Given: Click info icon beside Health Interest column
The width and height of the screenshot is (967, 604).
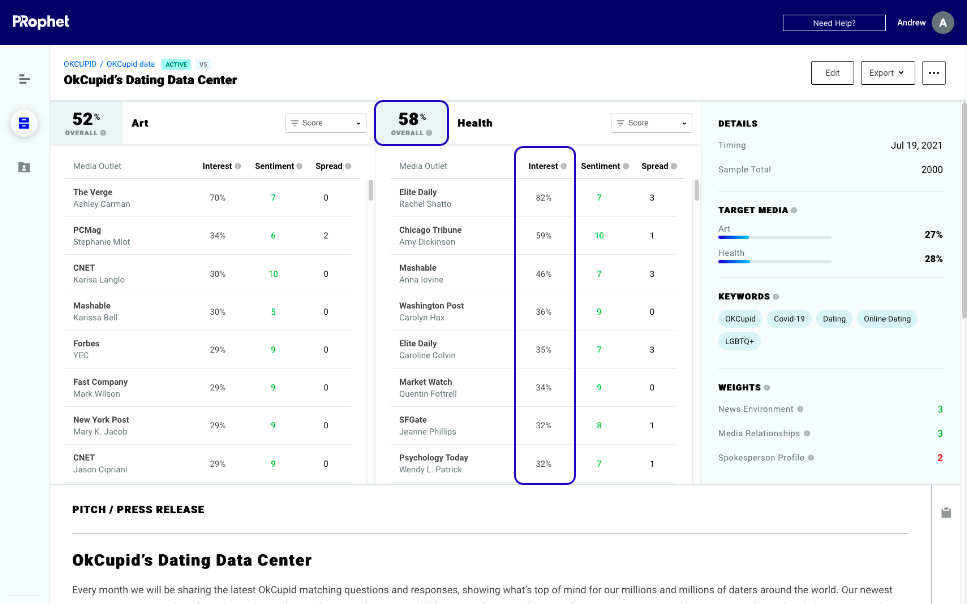Looking at the screenshot, I should coord(564,166).
